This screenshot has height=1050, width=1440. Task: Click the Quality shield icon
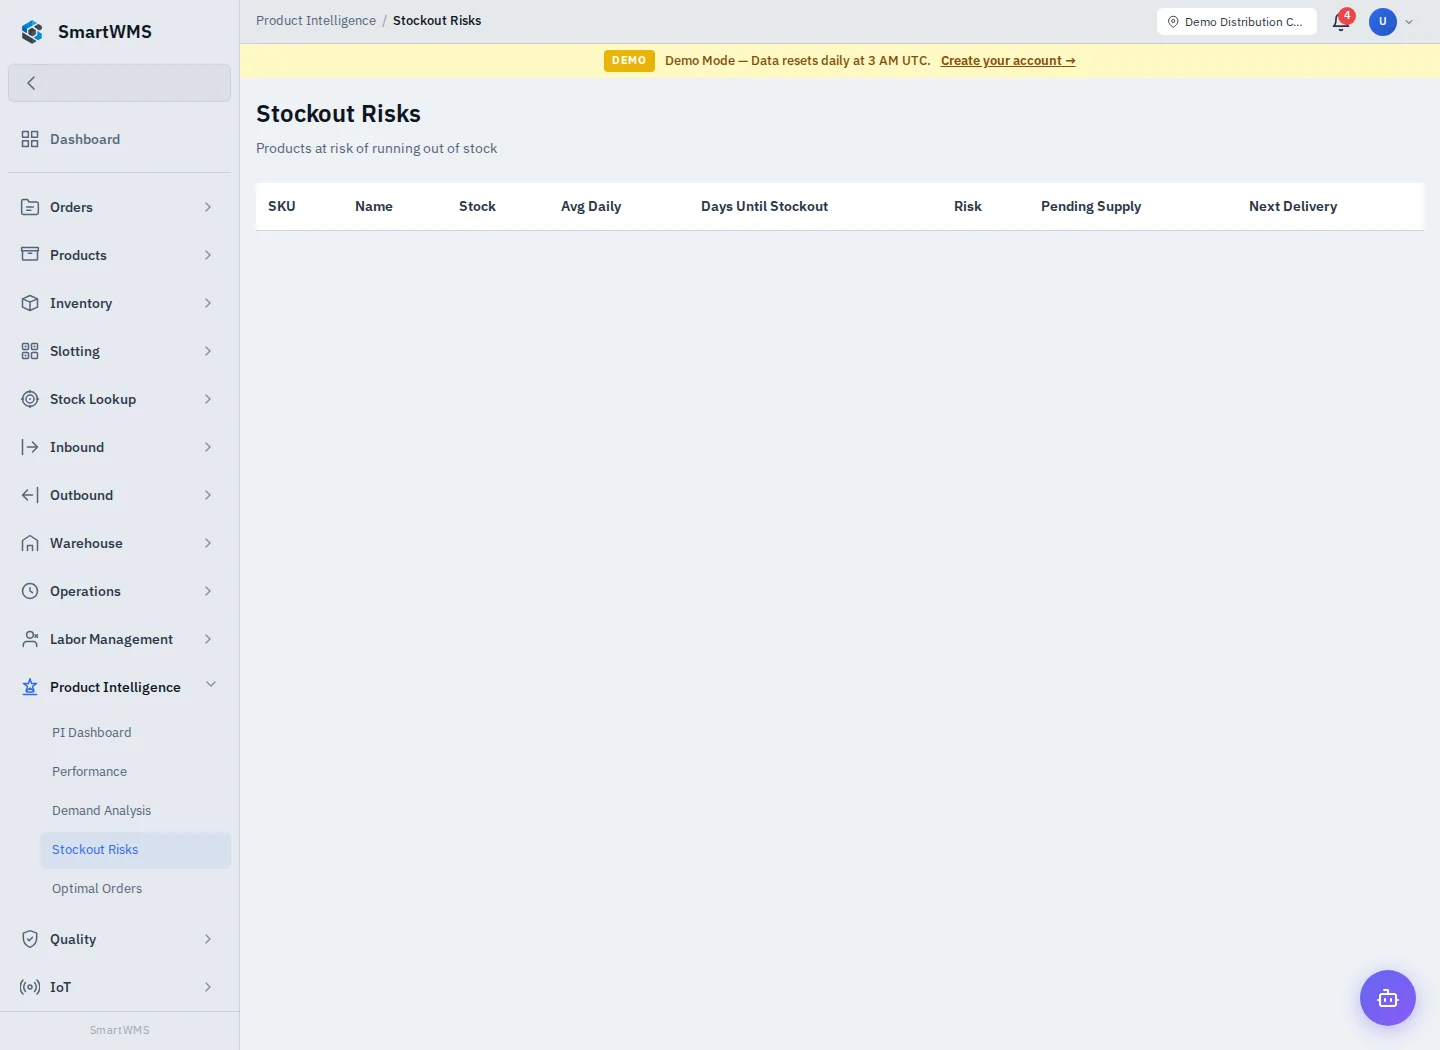pyautogui.click(x=30, y=939)
